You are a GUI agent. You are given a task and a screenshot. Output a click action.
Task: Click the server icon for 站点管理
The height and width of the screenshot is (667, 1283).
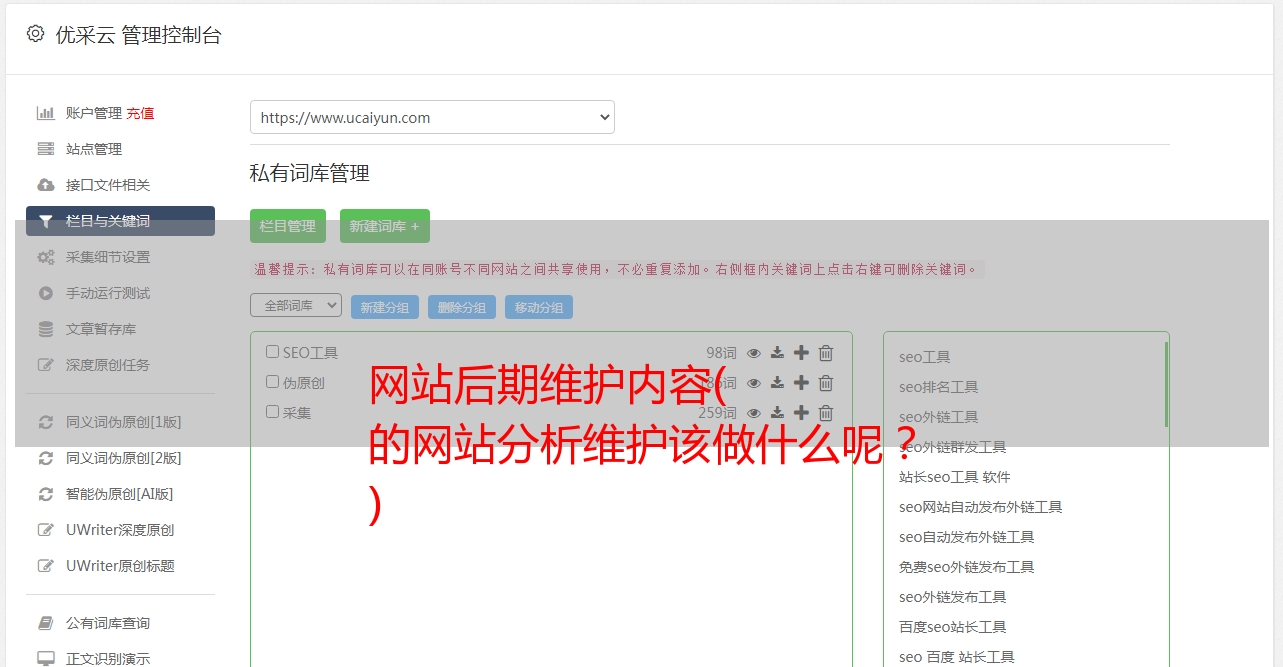pos(45,149)
